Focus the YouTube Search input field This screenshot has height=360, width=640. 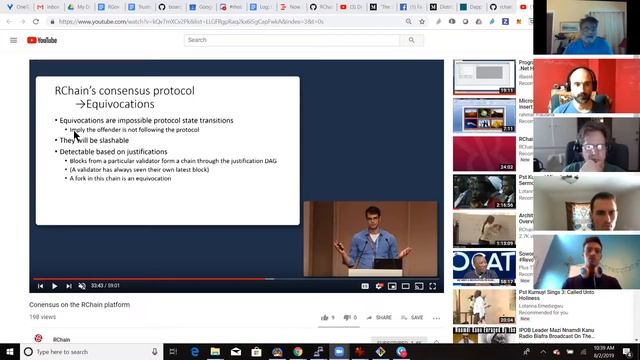[291, 40]
